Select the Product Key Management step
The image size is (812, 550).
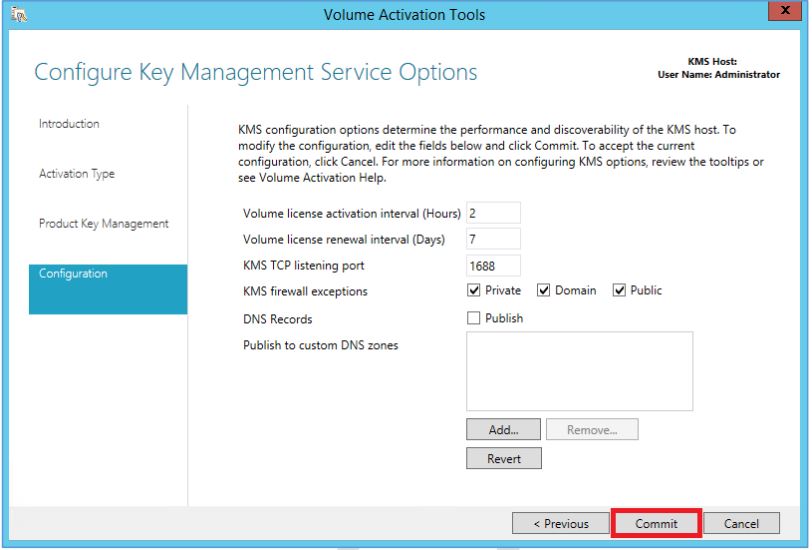104,224
